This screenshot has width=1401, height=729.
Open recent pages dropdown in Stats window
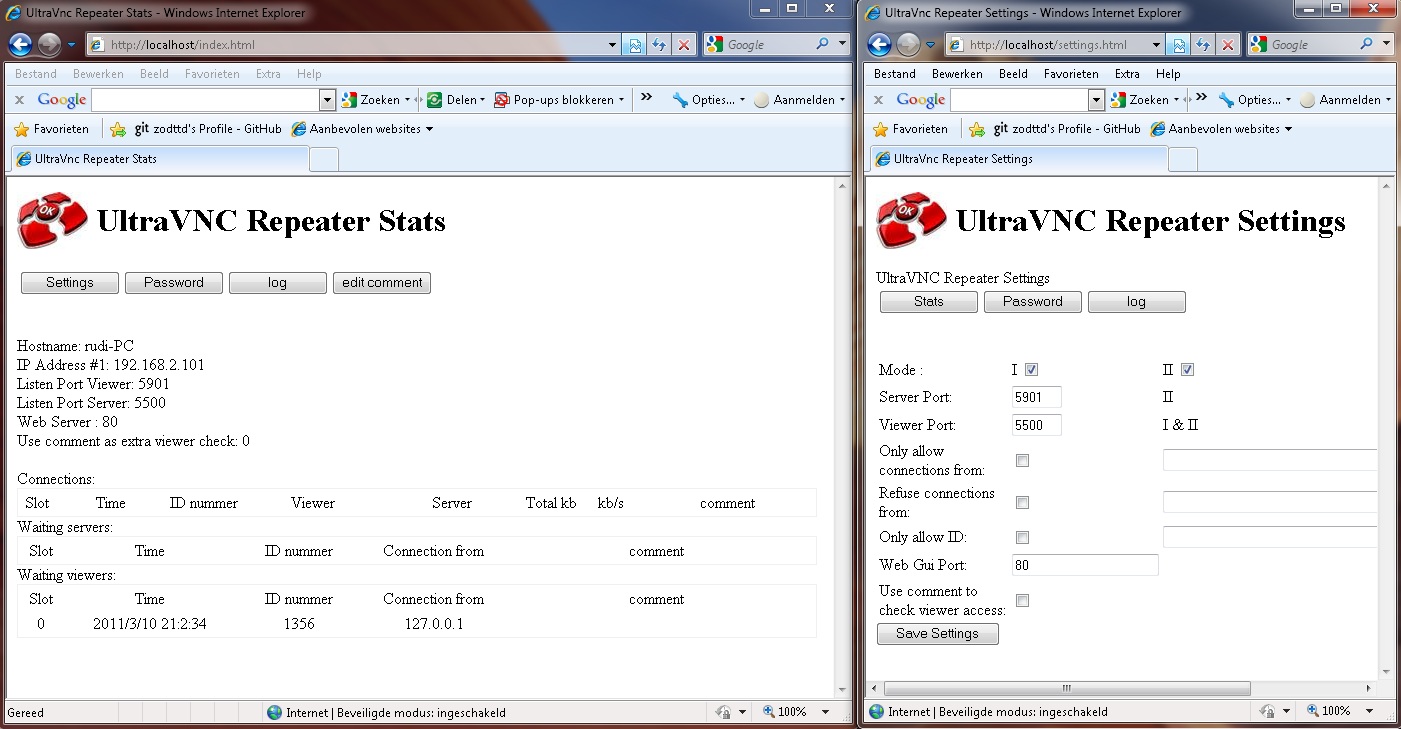tap(72, 45)
